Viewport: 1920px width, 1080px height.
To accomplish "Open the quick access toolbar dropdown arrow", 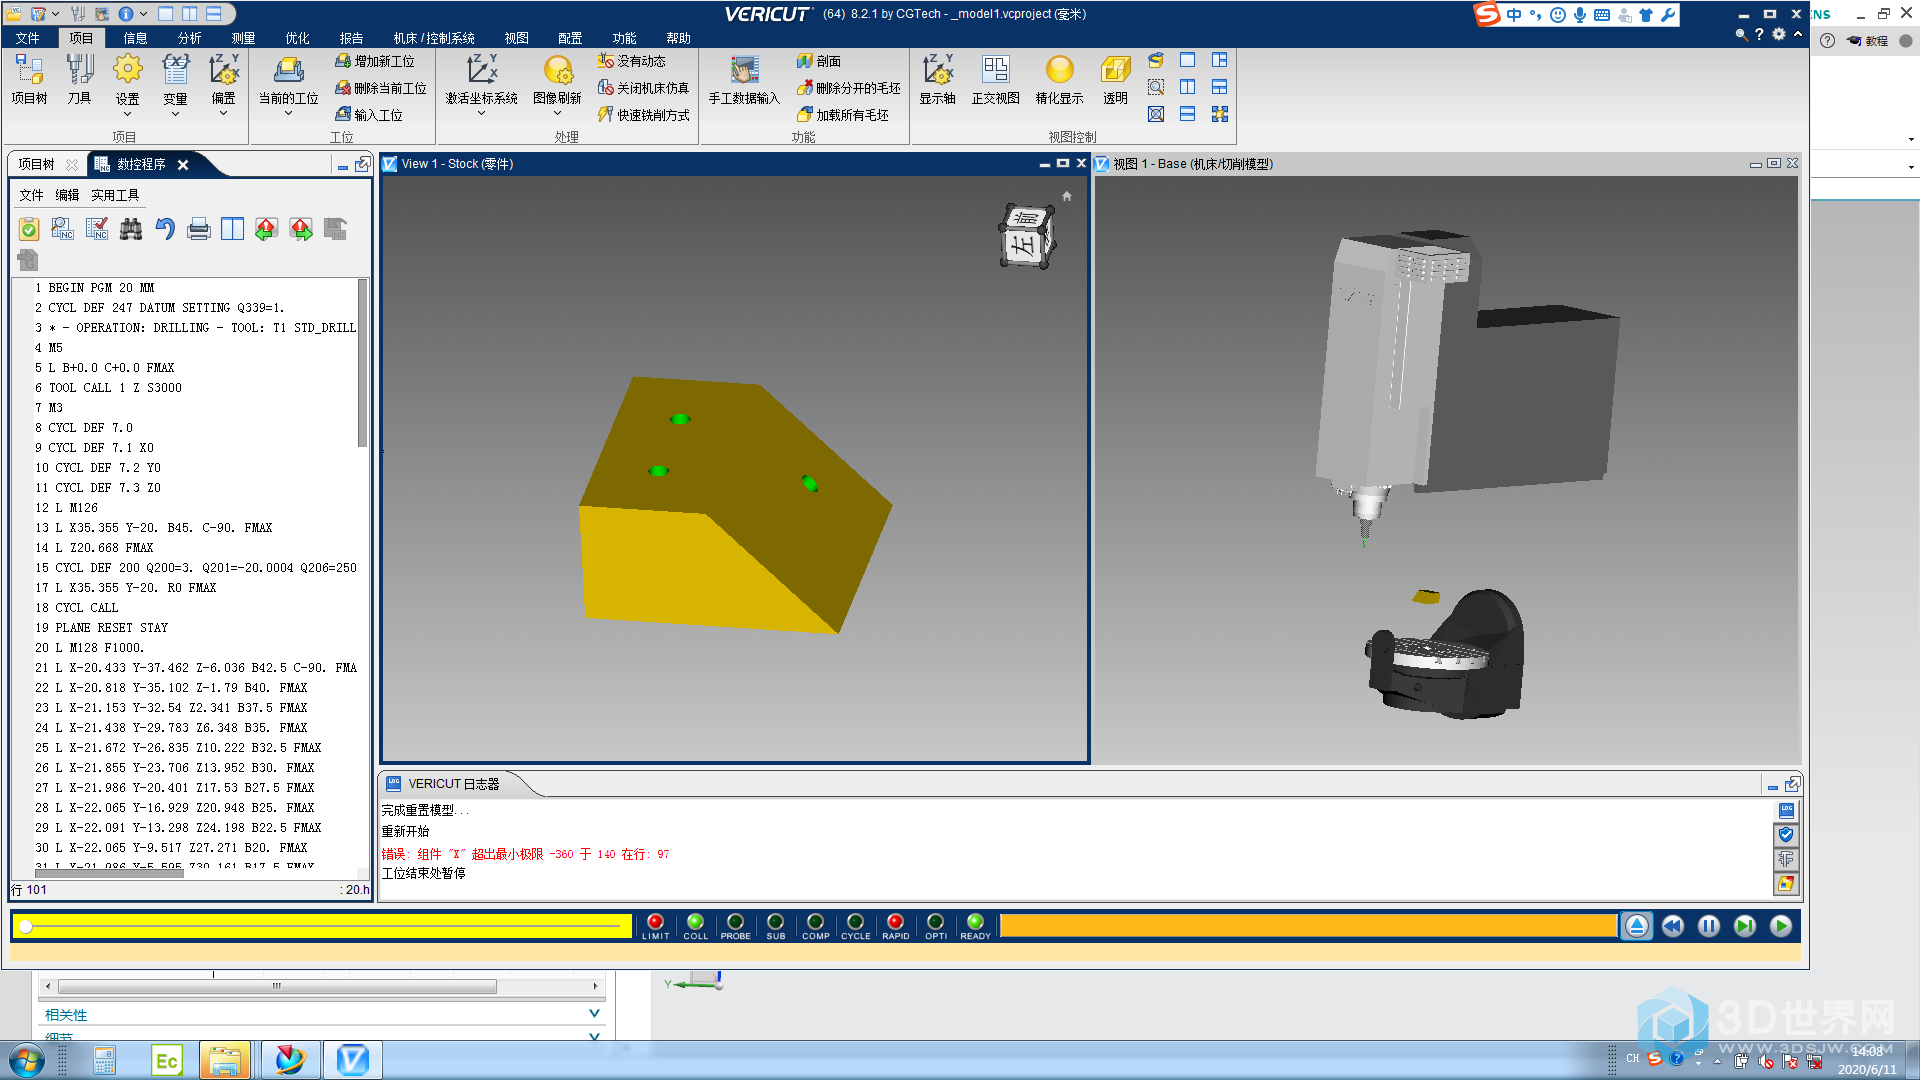I will (54, 14).
